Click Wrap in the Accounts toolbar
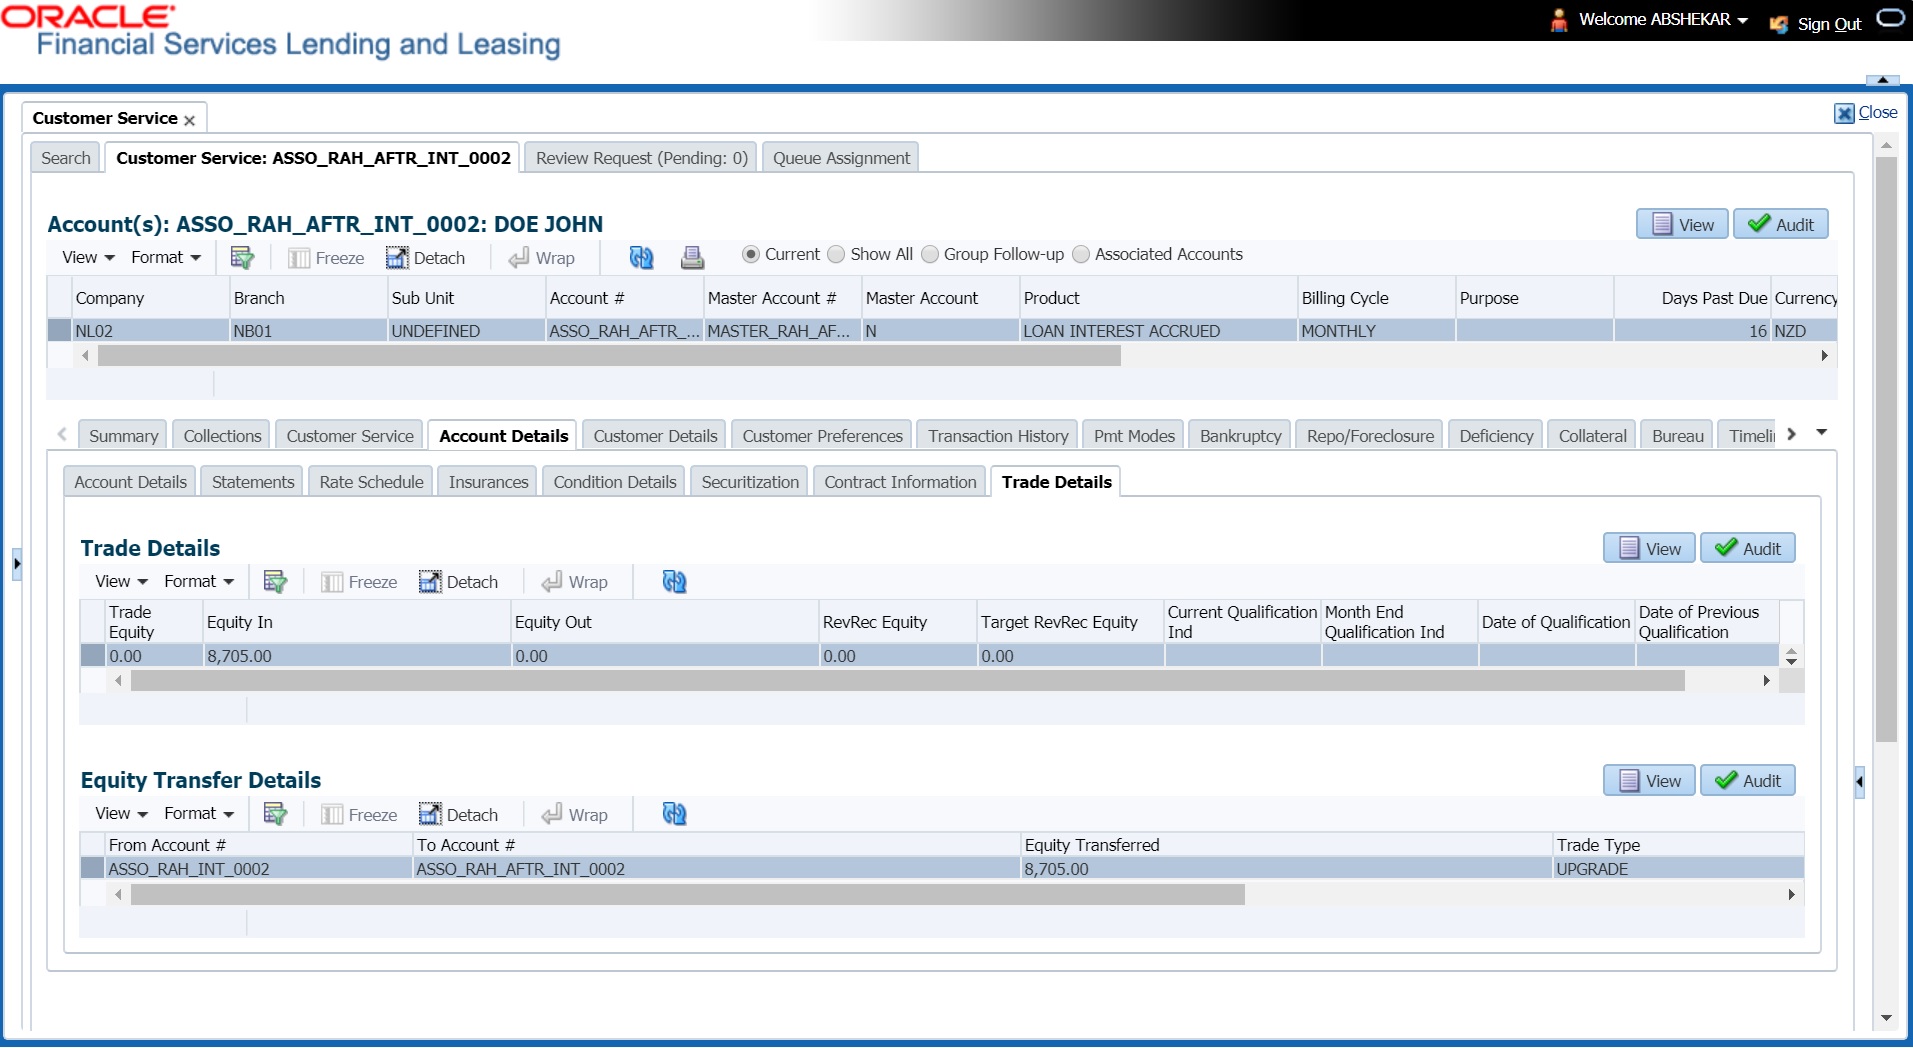Screen dimensions: 1913x1048 point(542,258)
